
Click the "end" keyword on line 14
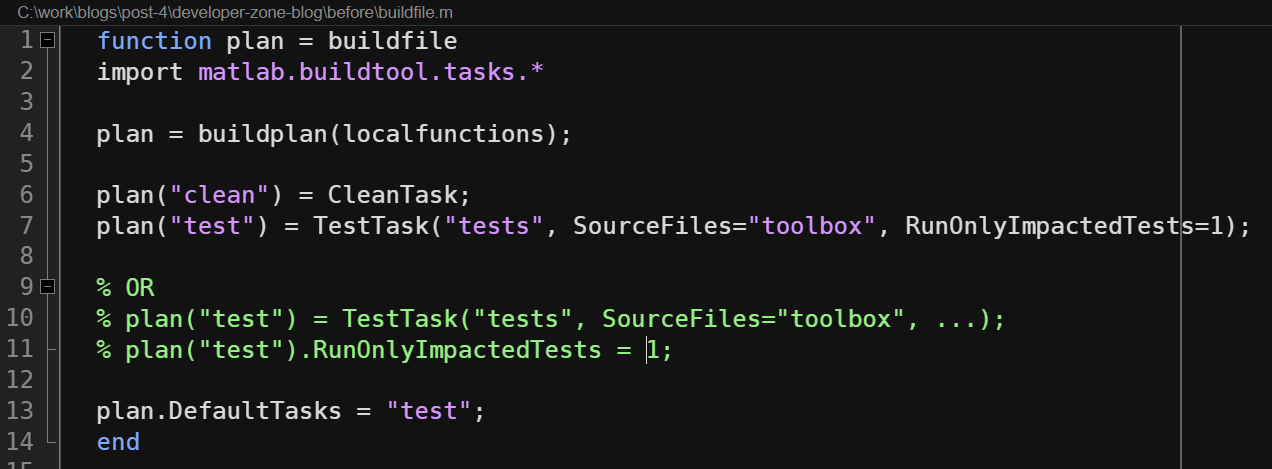(x=118, y=441)
